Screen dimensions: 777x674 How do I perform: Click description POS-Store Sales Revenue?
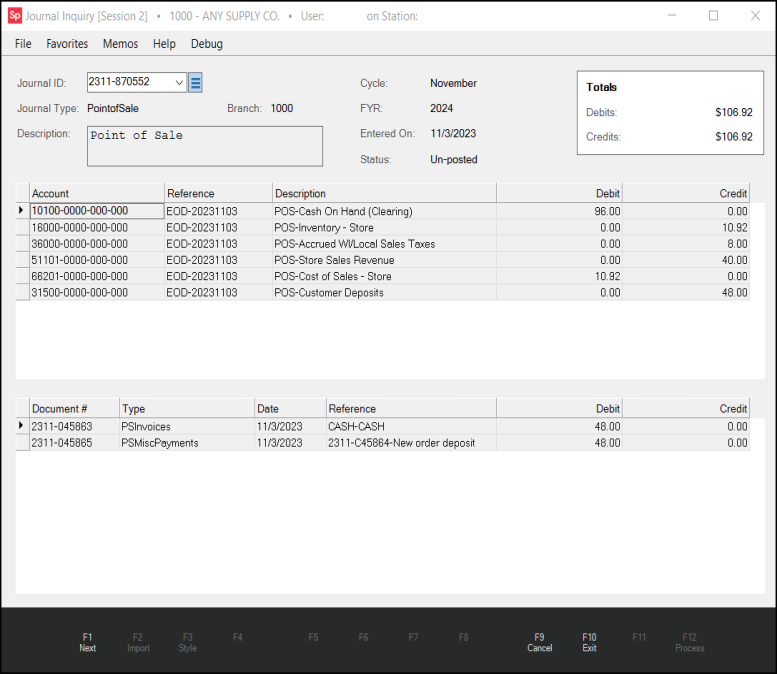(x=334, y=260)
